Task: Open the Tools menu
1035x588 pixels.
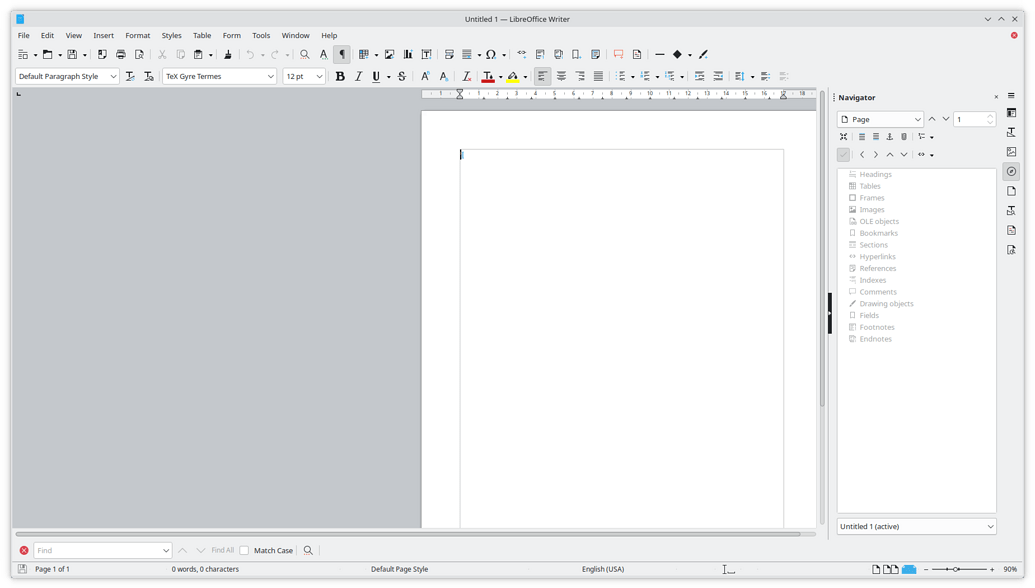Action: pyautogui.click(x=261, y=36)
